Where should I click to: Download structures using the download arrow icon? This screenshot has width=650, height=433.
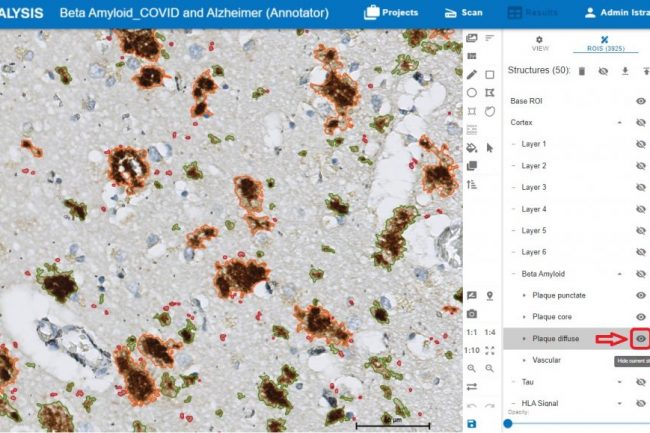625,71
